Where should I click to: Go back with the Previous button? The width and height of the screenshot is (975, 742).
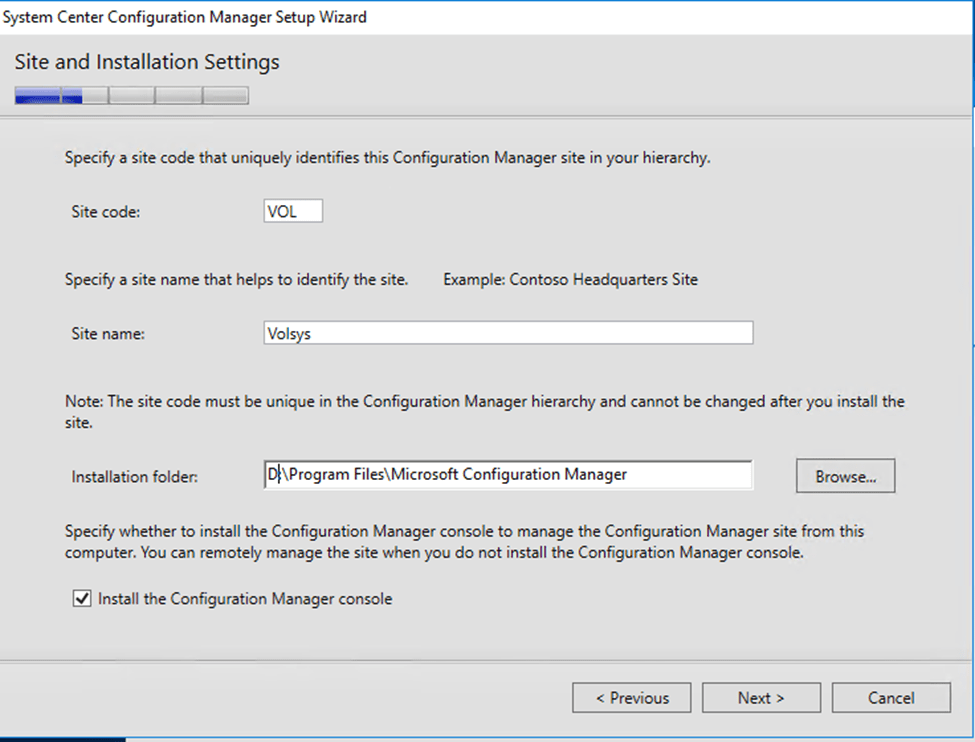(632, 698)
